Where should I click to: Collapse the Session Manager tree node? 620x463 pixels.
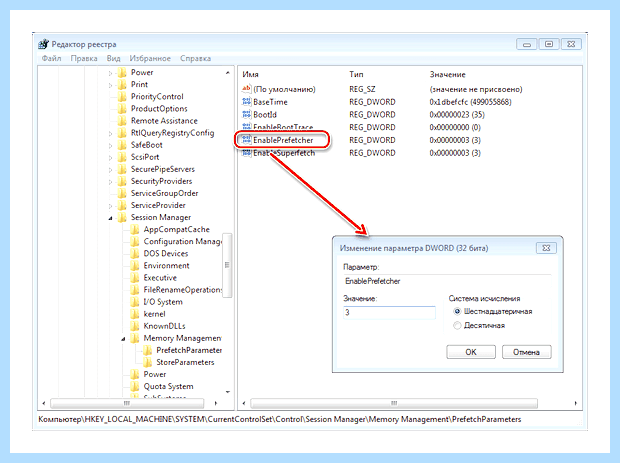click(110, 218)
